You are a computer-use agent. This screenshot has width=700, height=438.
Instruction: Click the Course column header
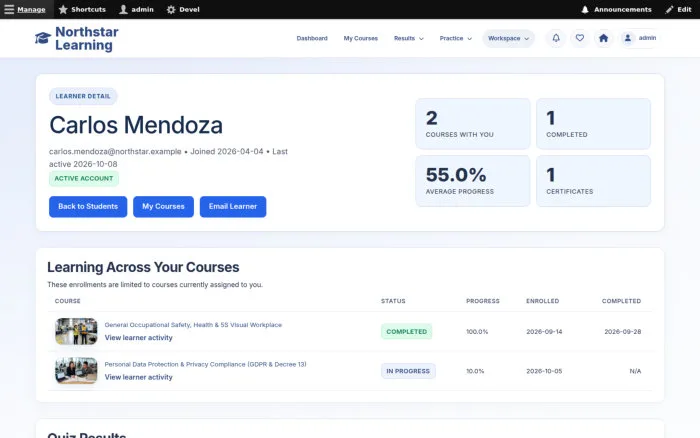coord(67,301)
